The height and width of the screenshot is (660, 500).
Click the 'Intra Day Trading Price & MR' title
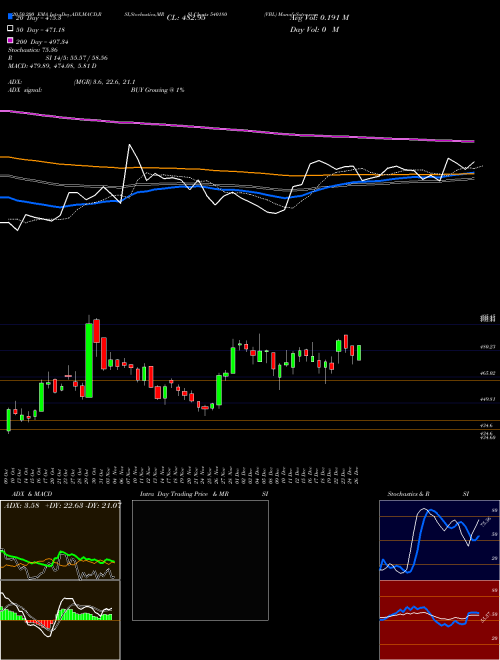(184, 494)
